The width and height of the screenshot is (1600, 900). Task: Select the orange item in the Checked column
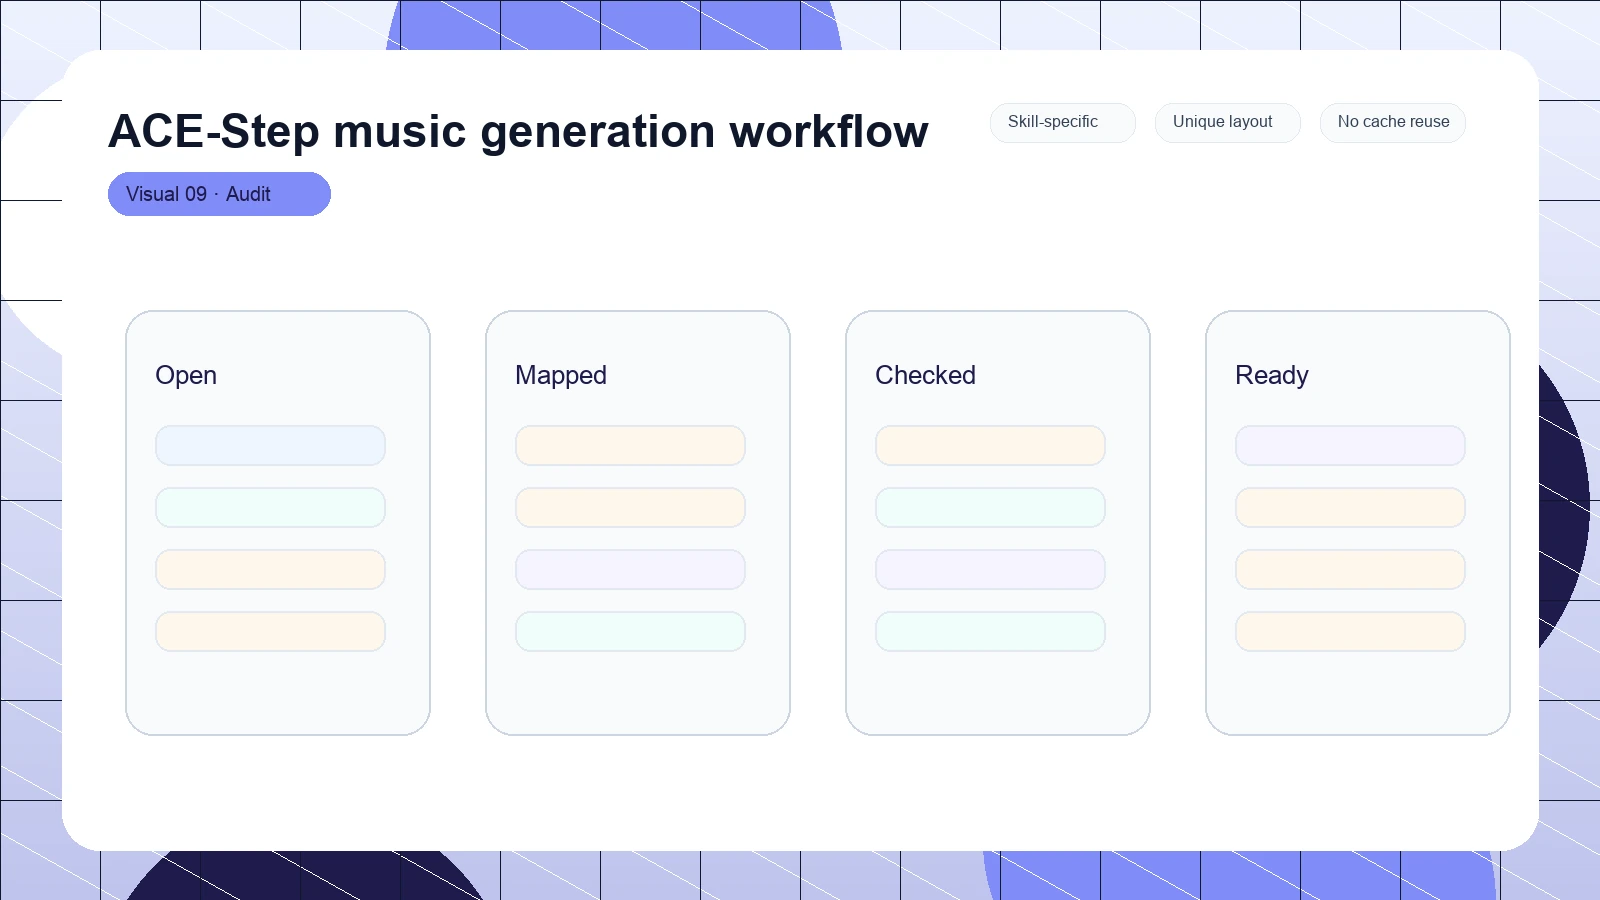(990, 446)
